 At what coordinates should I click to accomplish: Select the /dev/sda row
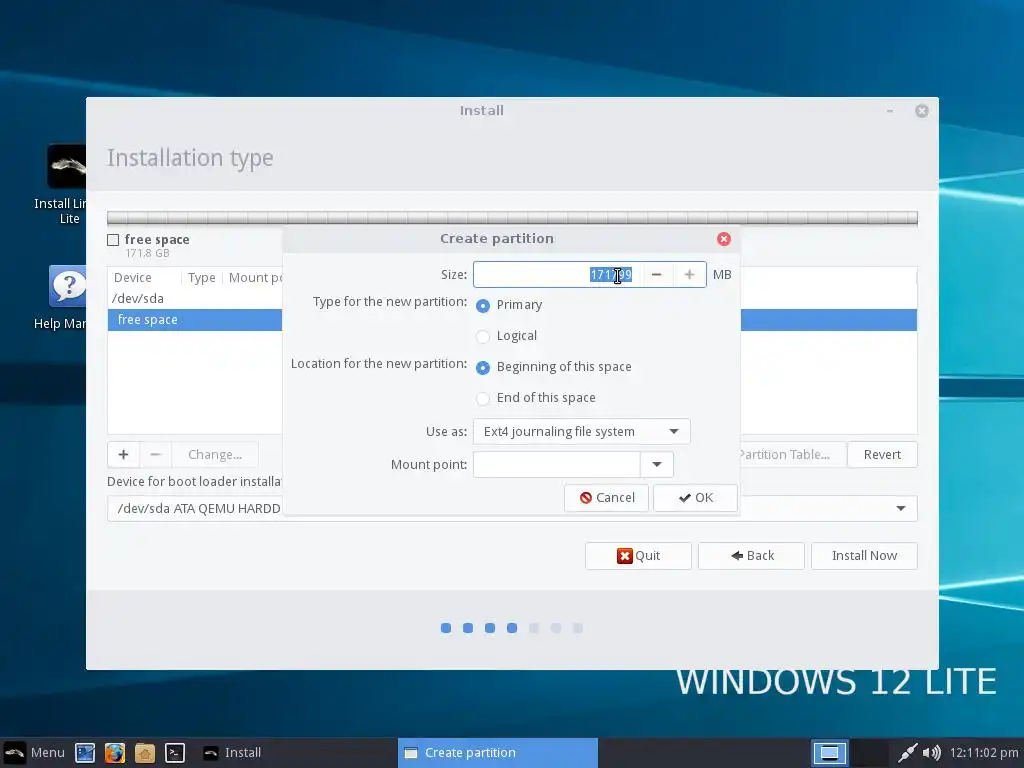pos(195,298)
